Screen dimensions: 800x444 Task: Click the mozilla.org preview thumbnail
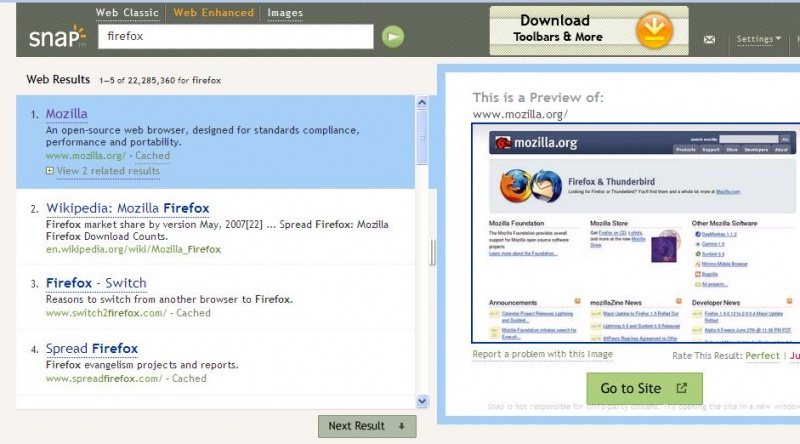(636, 233)
